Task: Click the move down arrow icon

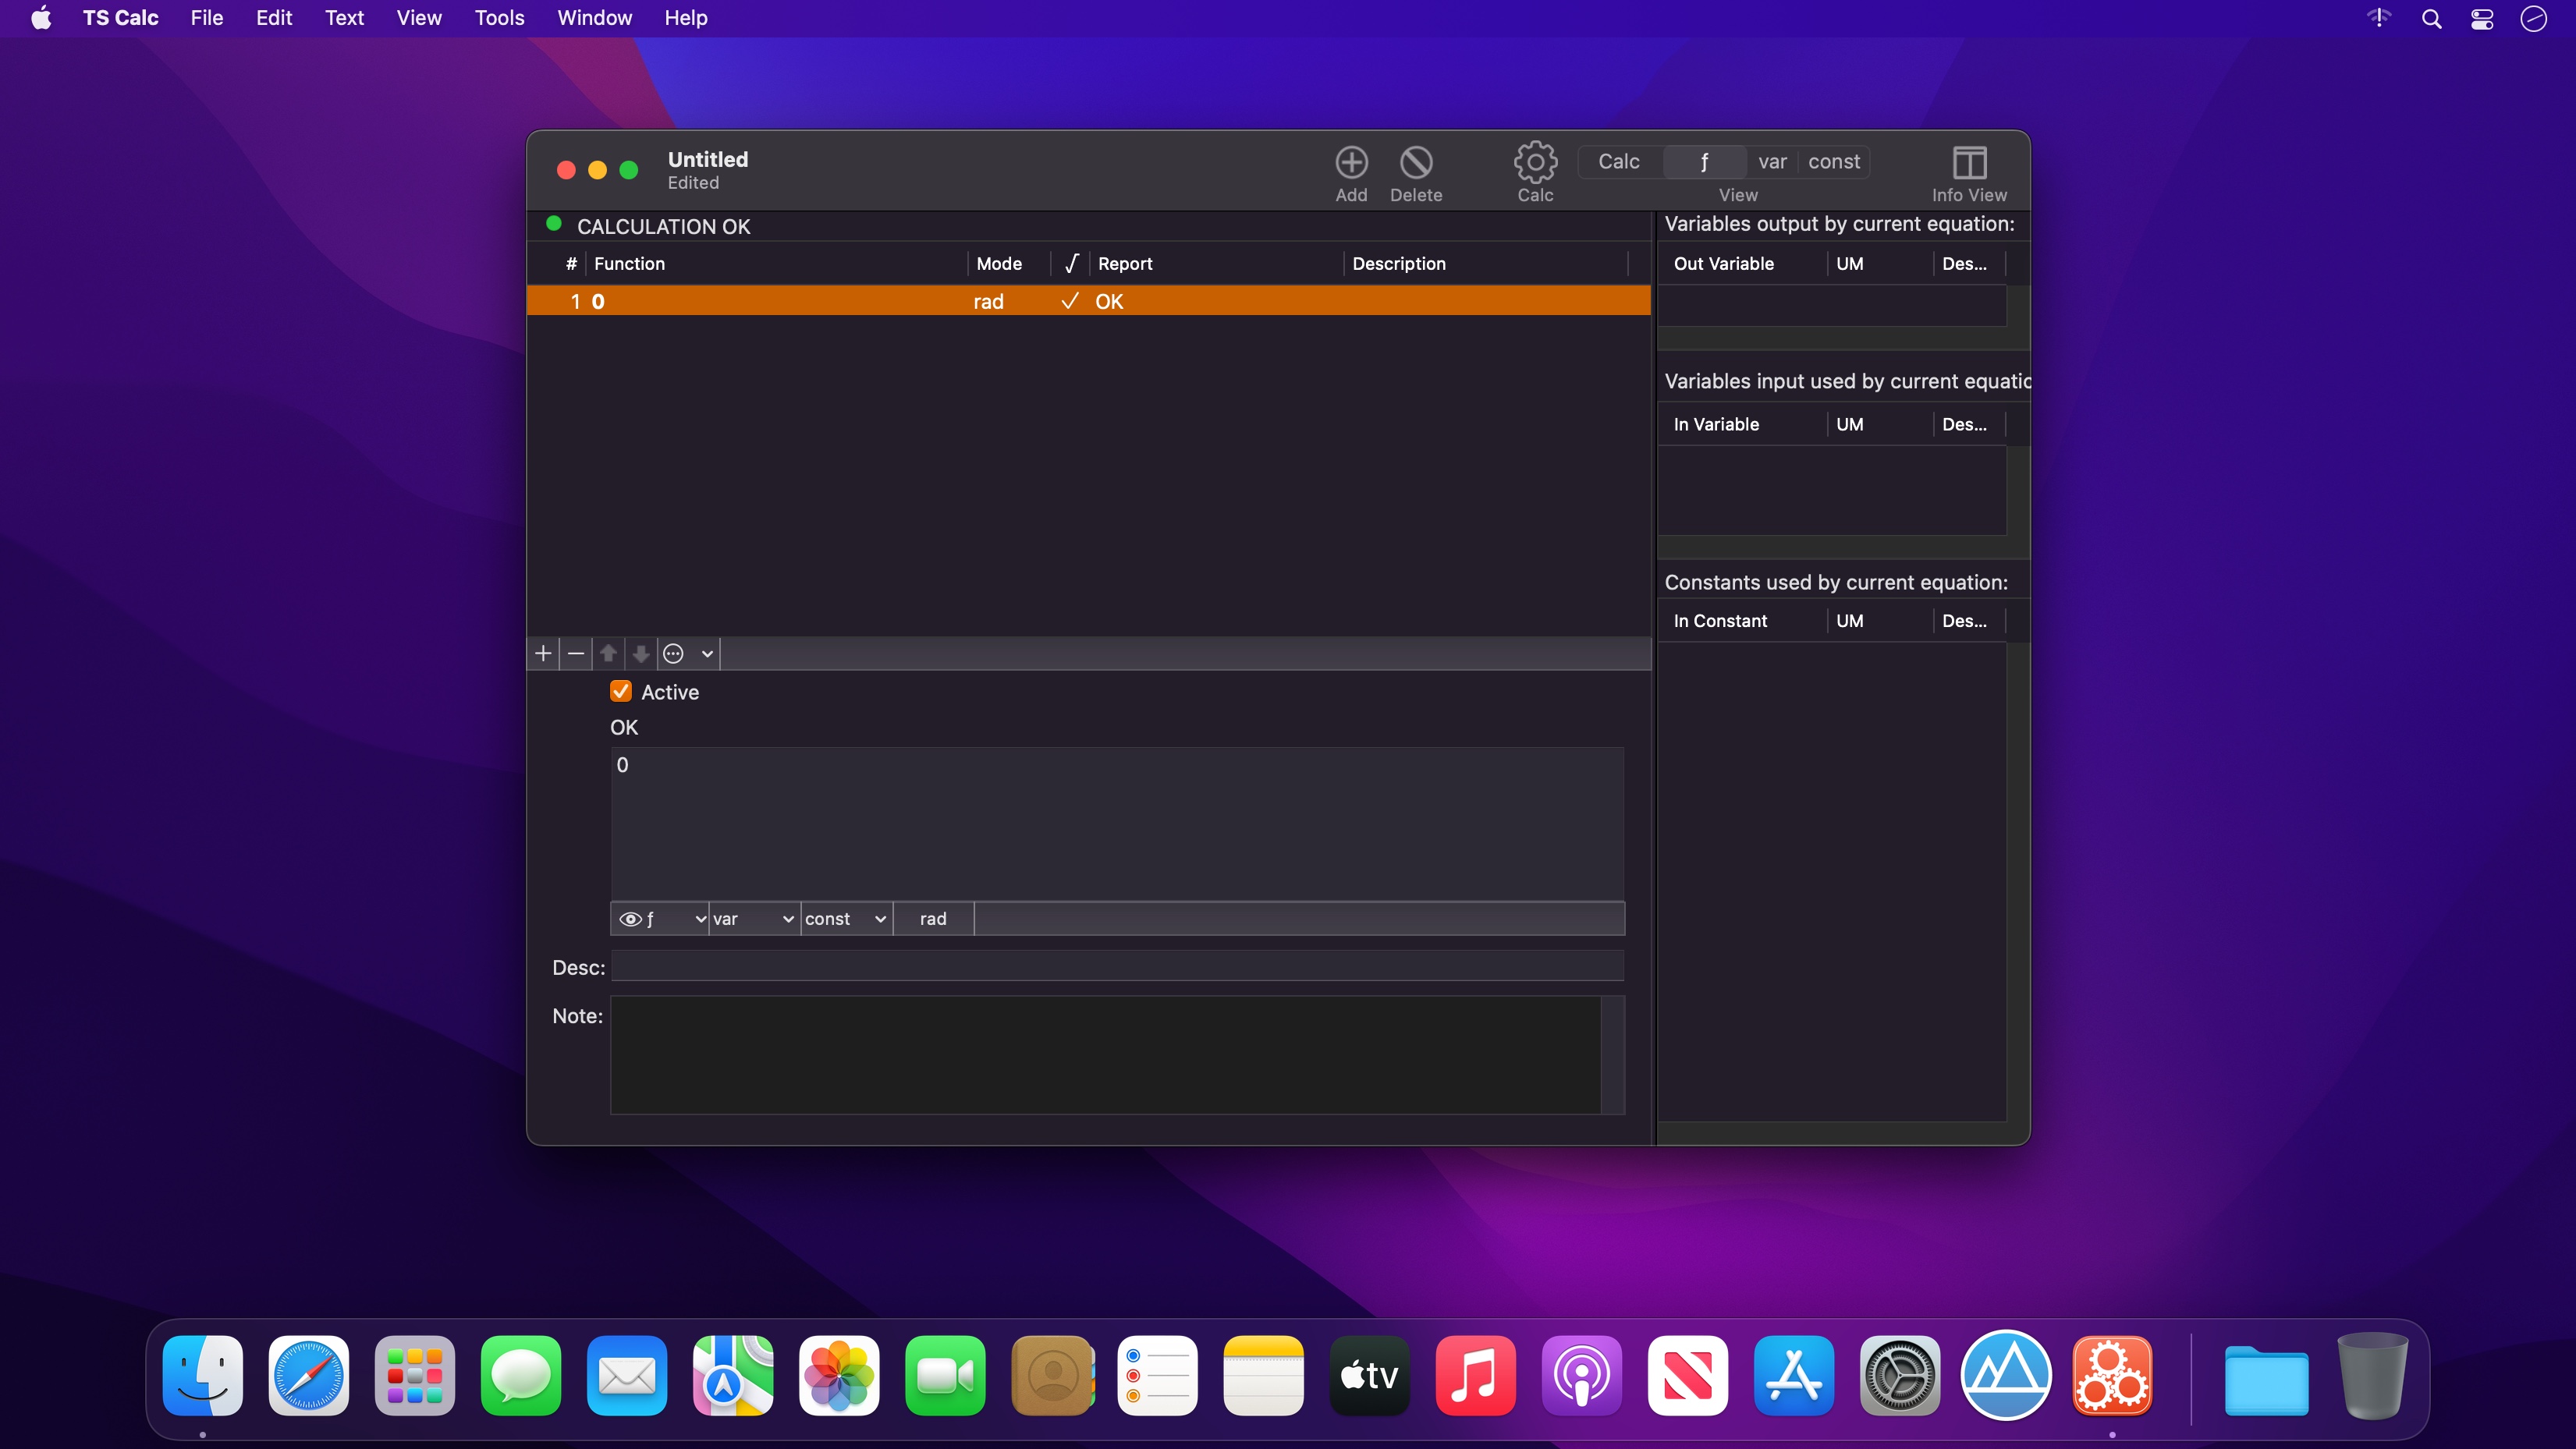Action: [x=641, y=653]
